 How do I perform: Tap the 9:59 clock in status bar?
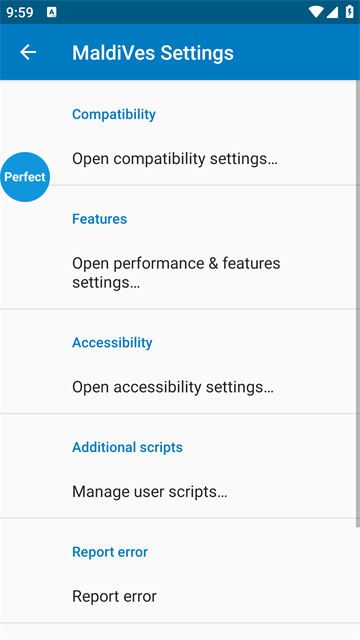[x=20, y=12]
